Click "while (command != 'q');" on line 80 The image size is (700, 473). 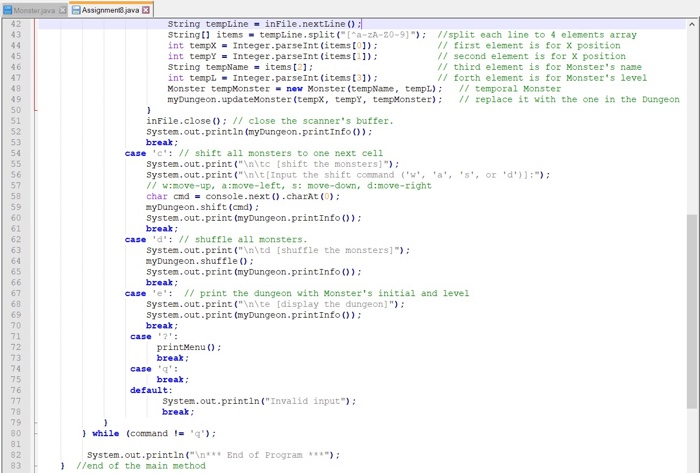[154, 434]
